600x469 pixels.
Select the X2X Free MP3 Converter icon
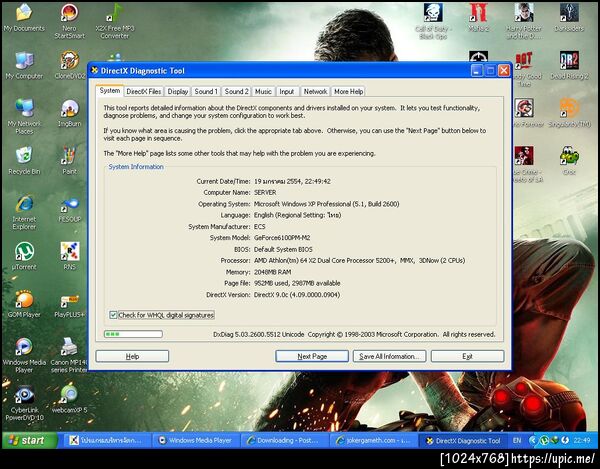(x=114, y=21)
